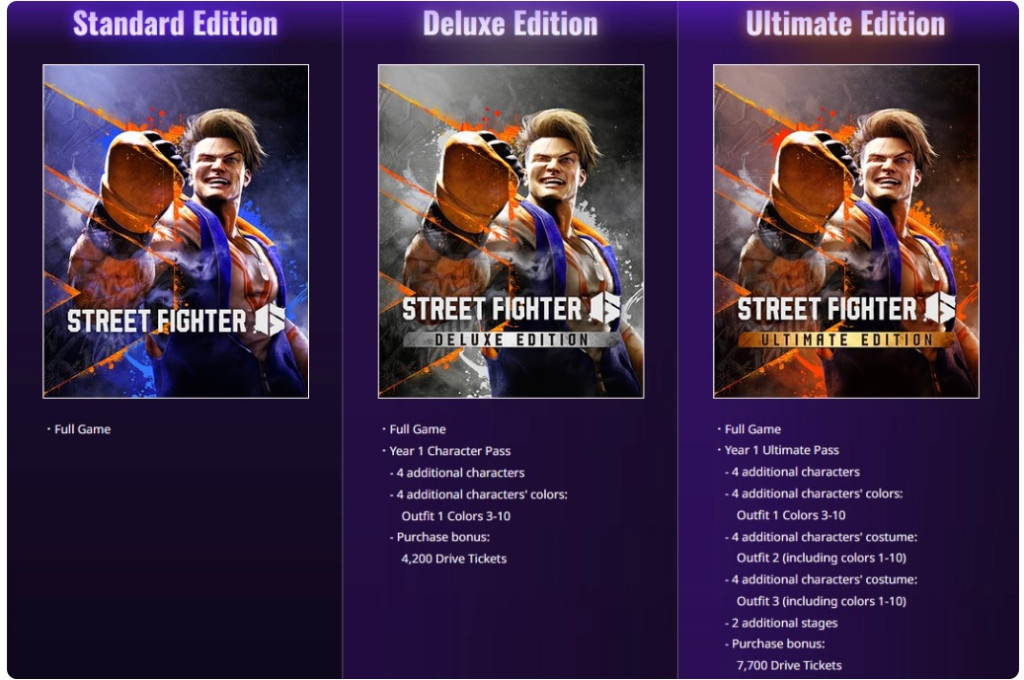Image resolution: width=1024 pixels, height=680 pixels.
Task: Click Outfit 2 (including colors 1-10) line
Action: point(822,558)
